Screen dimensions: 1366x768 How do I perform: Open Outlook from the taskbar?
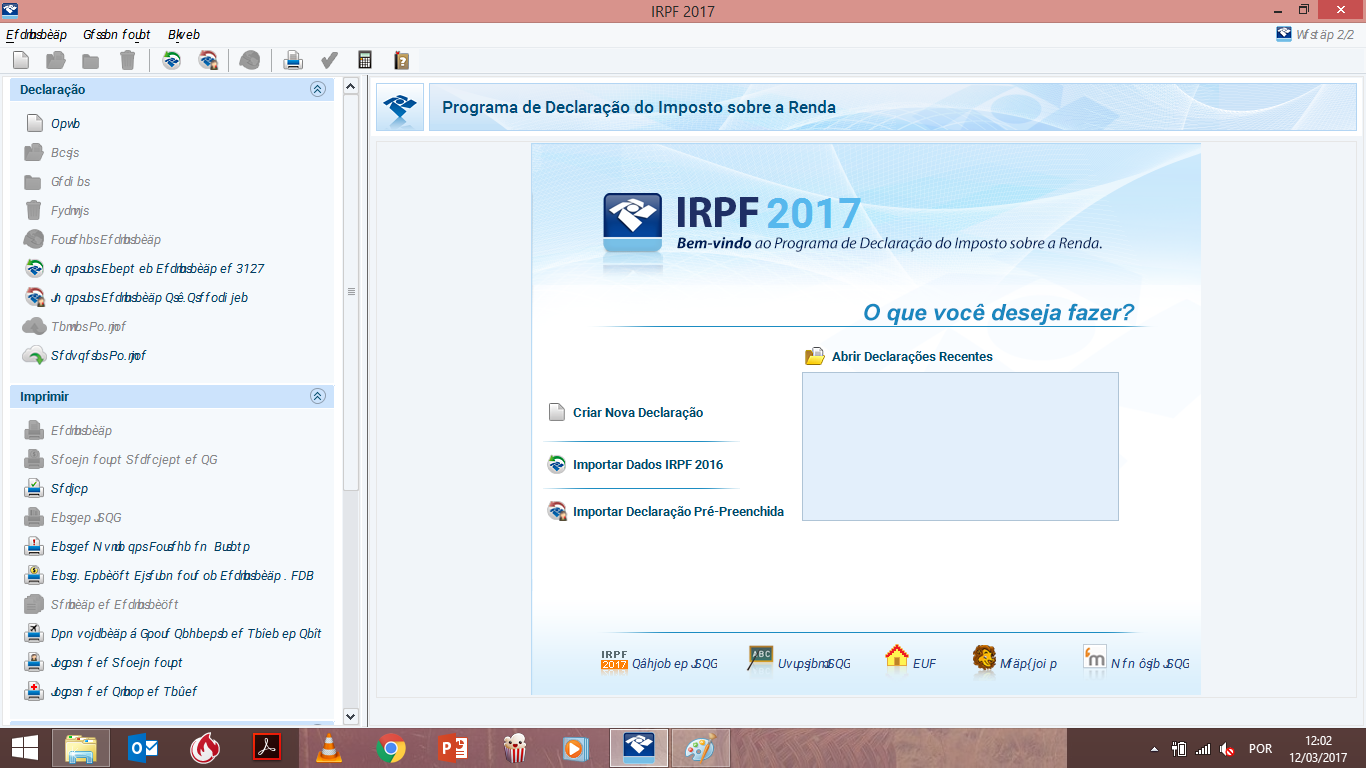(143, 748)
